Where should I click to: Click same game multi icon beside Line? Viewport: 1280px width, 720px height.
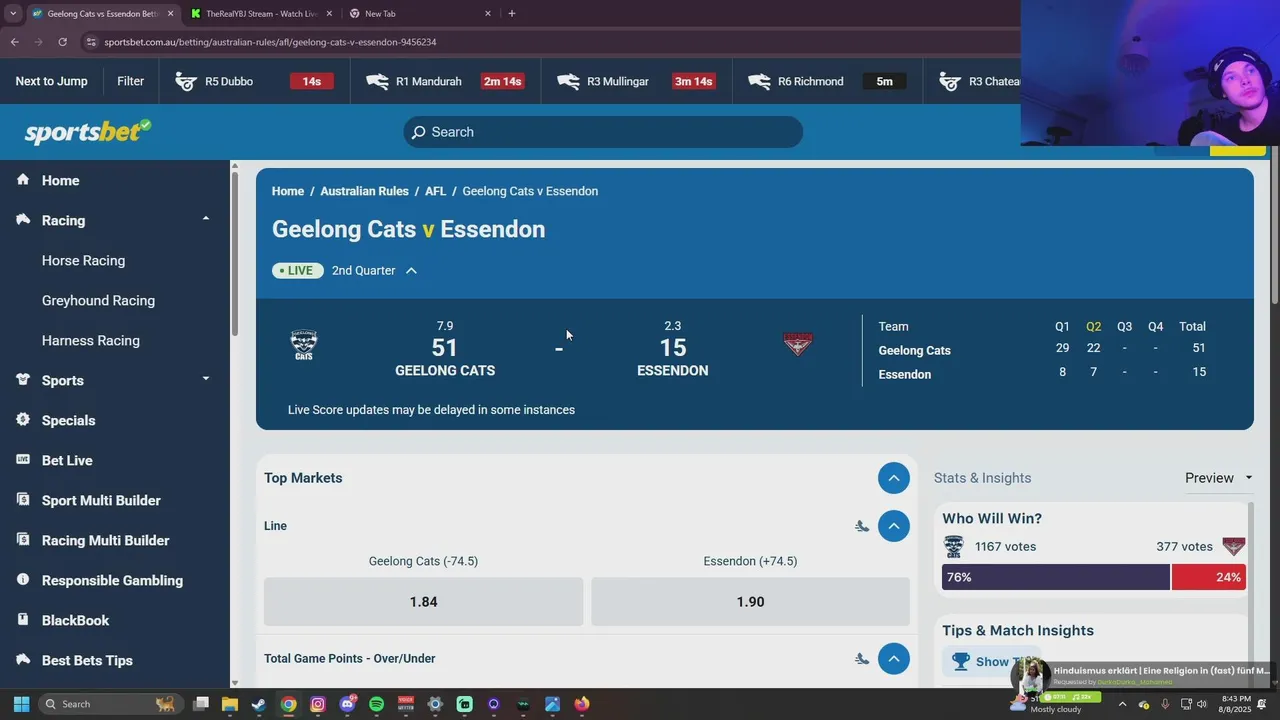pyautogui.click(x=861, y=526)
